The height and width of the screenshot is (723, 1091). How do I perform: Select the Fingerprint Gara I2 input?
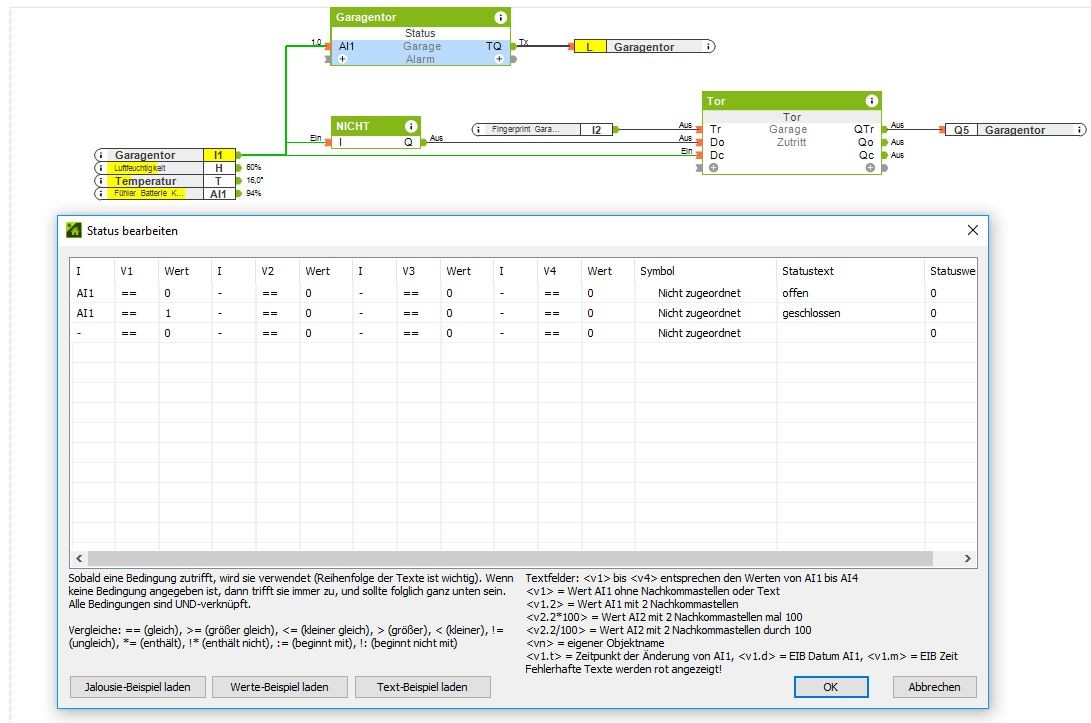543,129
